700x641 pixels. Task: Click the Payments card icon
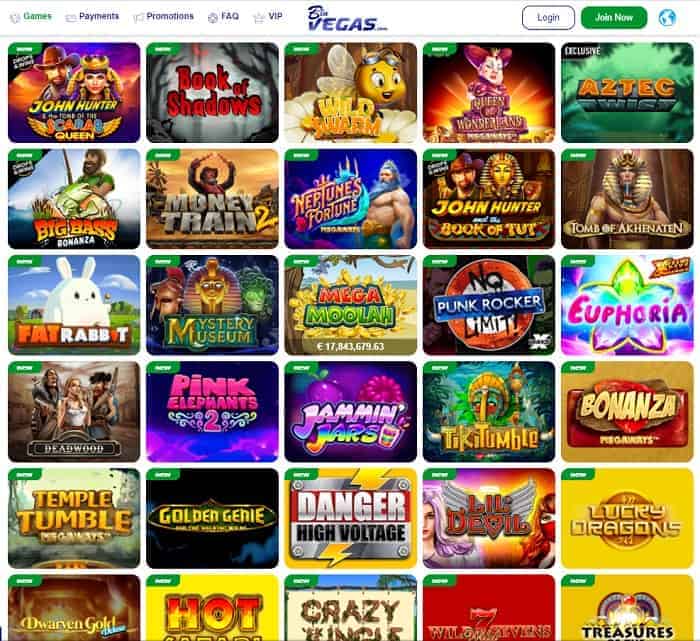71,18
